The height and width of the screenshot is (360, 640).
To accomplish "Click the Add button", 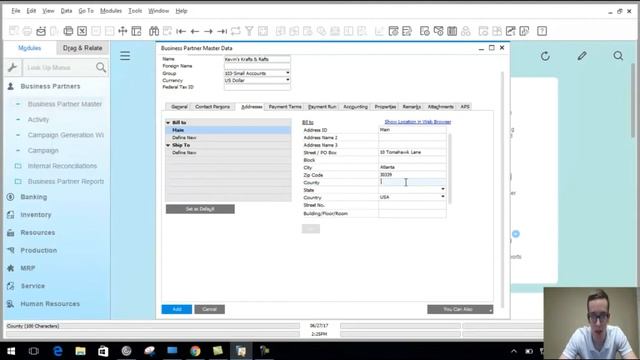I will coord(177,309).
